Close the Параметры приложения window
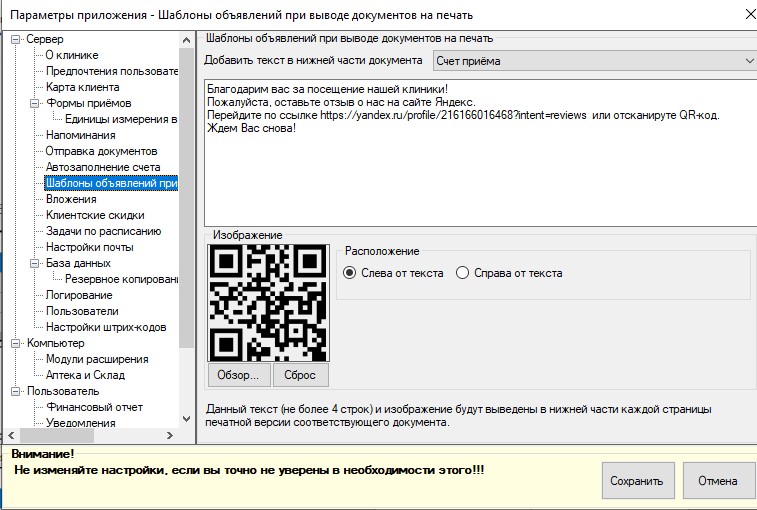Image resolution: width=757 pixels, height=510 pixels. point(750,14)
